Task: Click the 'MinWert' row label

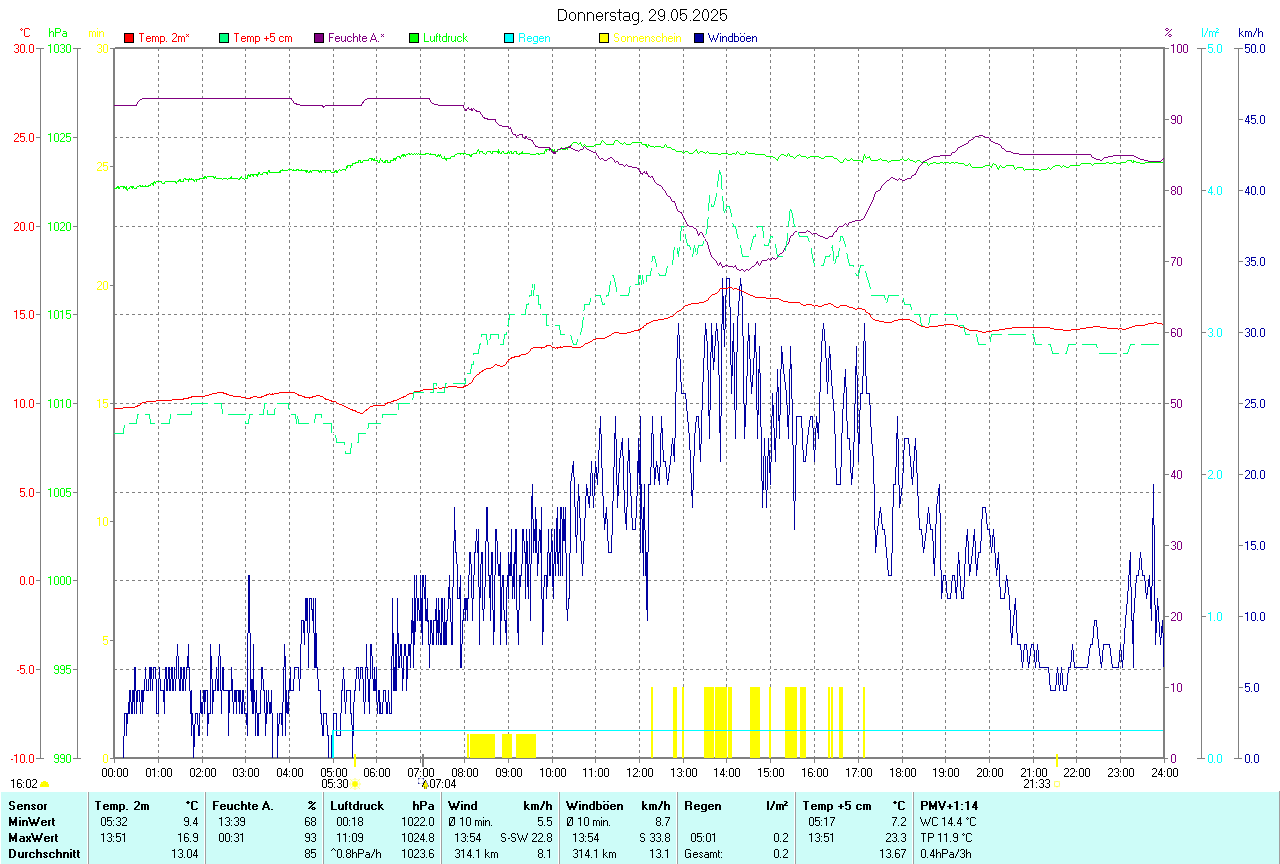Action: coord(31,822)
